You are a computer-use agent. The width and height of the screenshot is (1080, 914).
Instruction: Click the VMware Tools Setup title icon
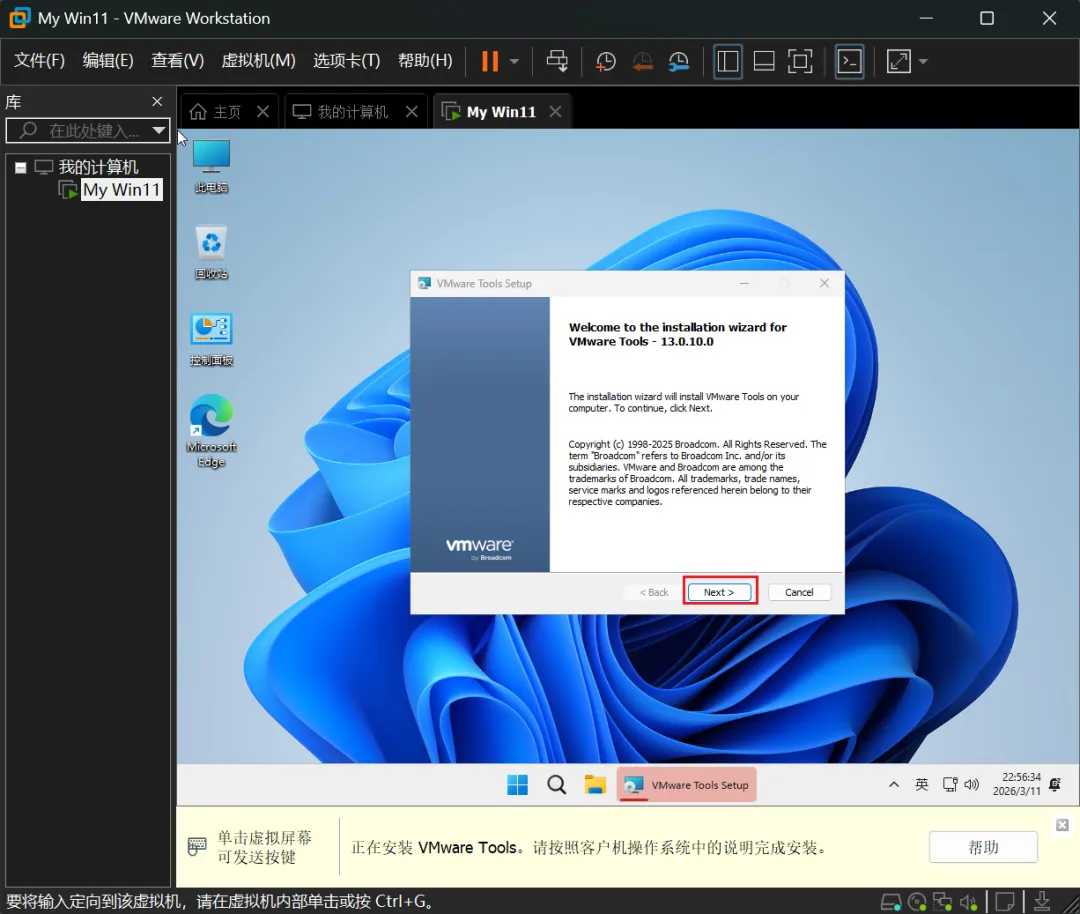[424, 283]
